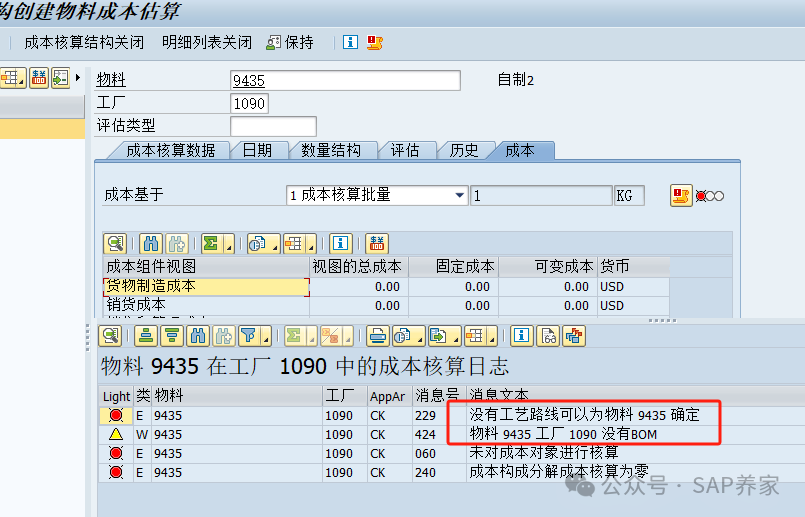Click the document glasses icon in the log toolbar
The width and height of the screenshot is (805, 517).
coord(548,336)
